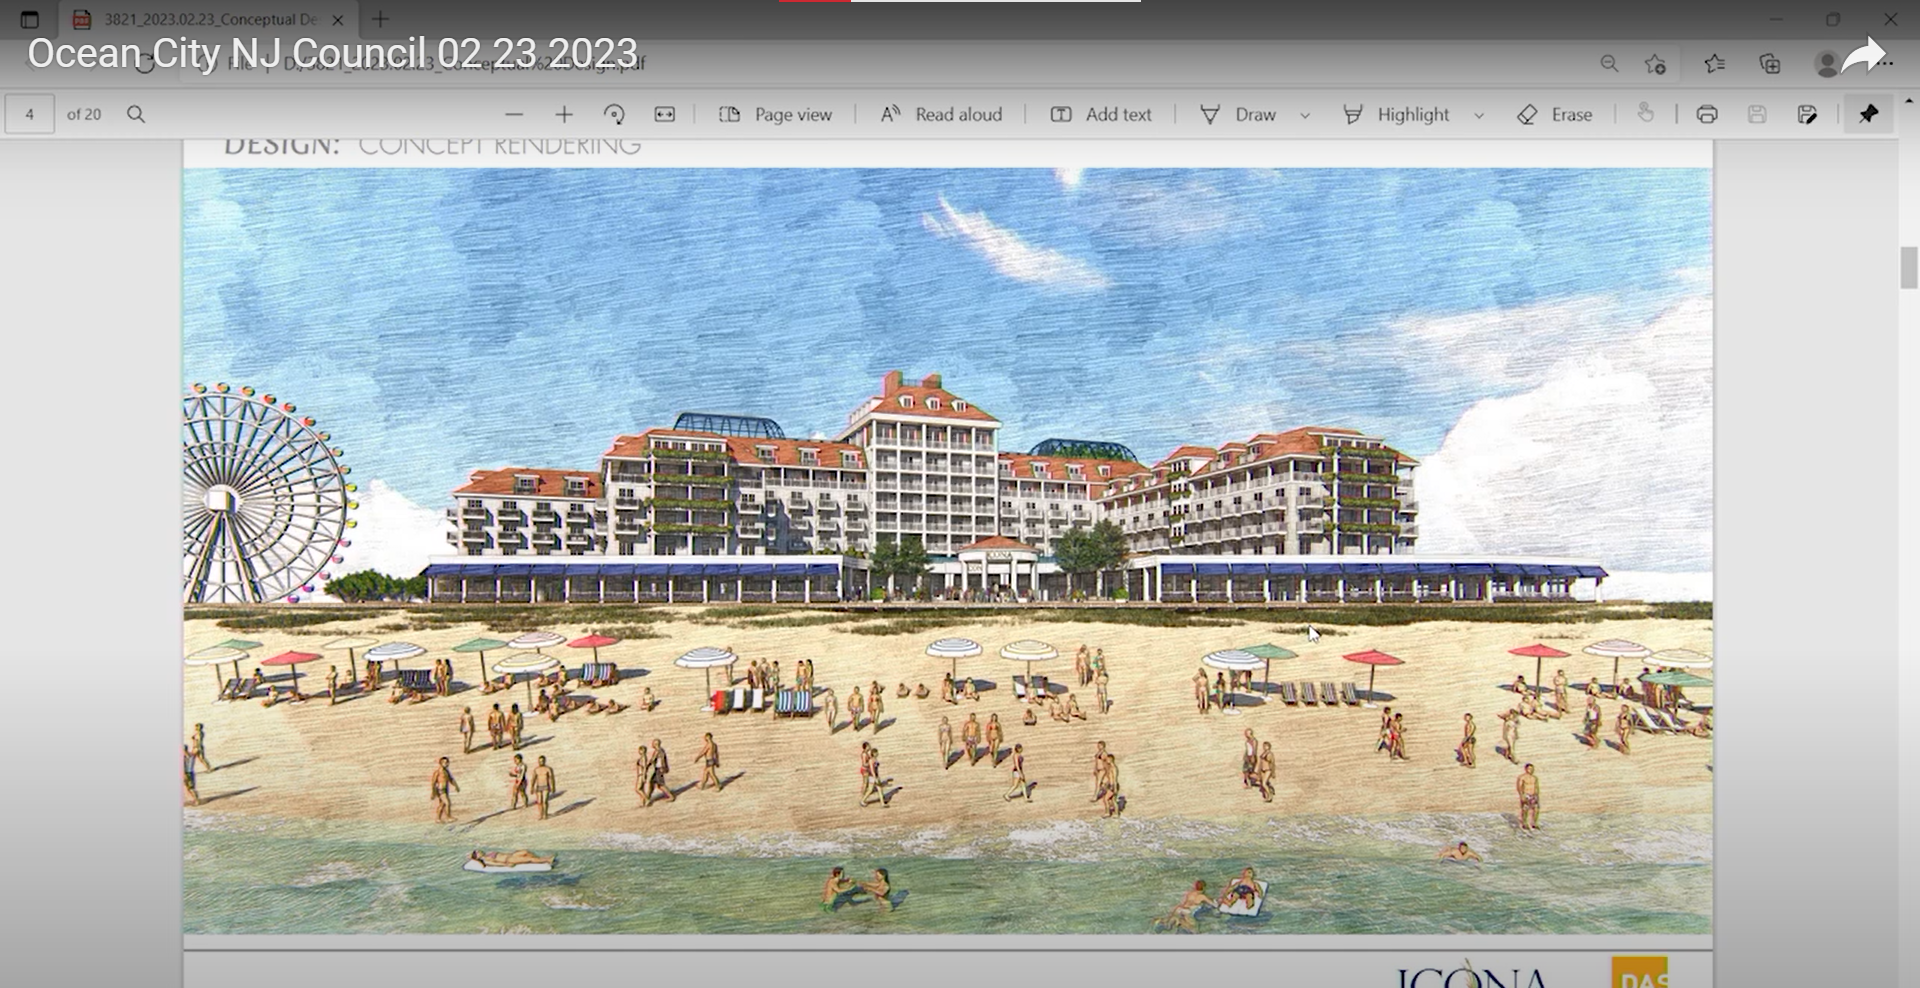Click the Read aloud button
The width and height of the screenshot is (1920, 988).
[941, 115]
